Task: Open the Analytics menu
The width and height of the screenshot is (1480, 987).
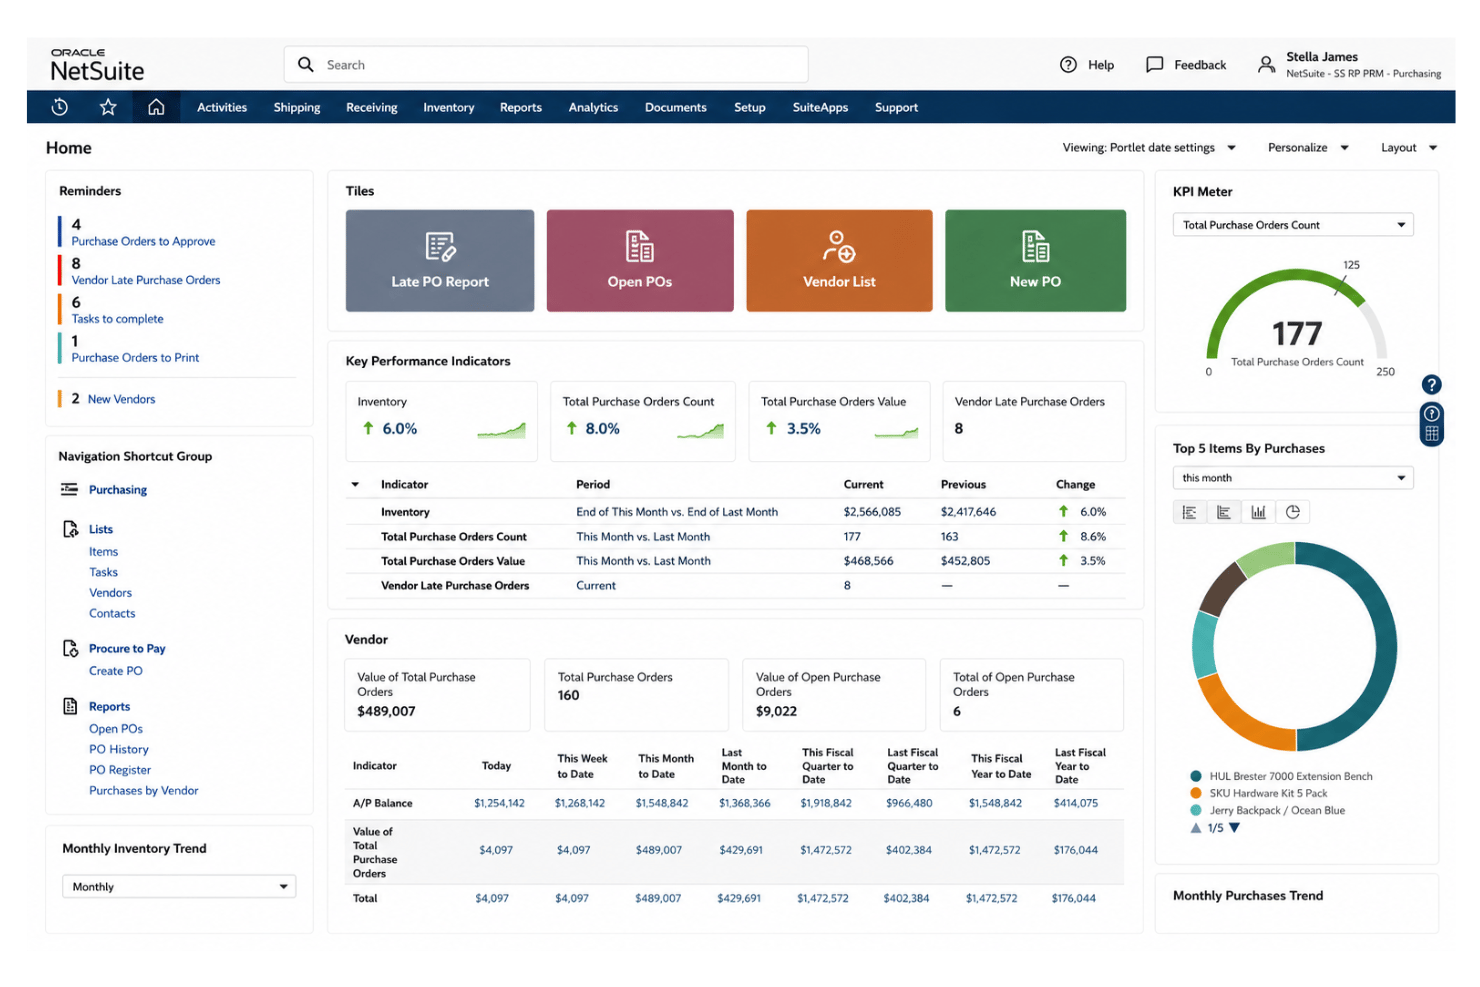Action: (x=593, y=107)
